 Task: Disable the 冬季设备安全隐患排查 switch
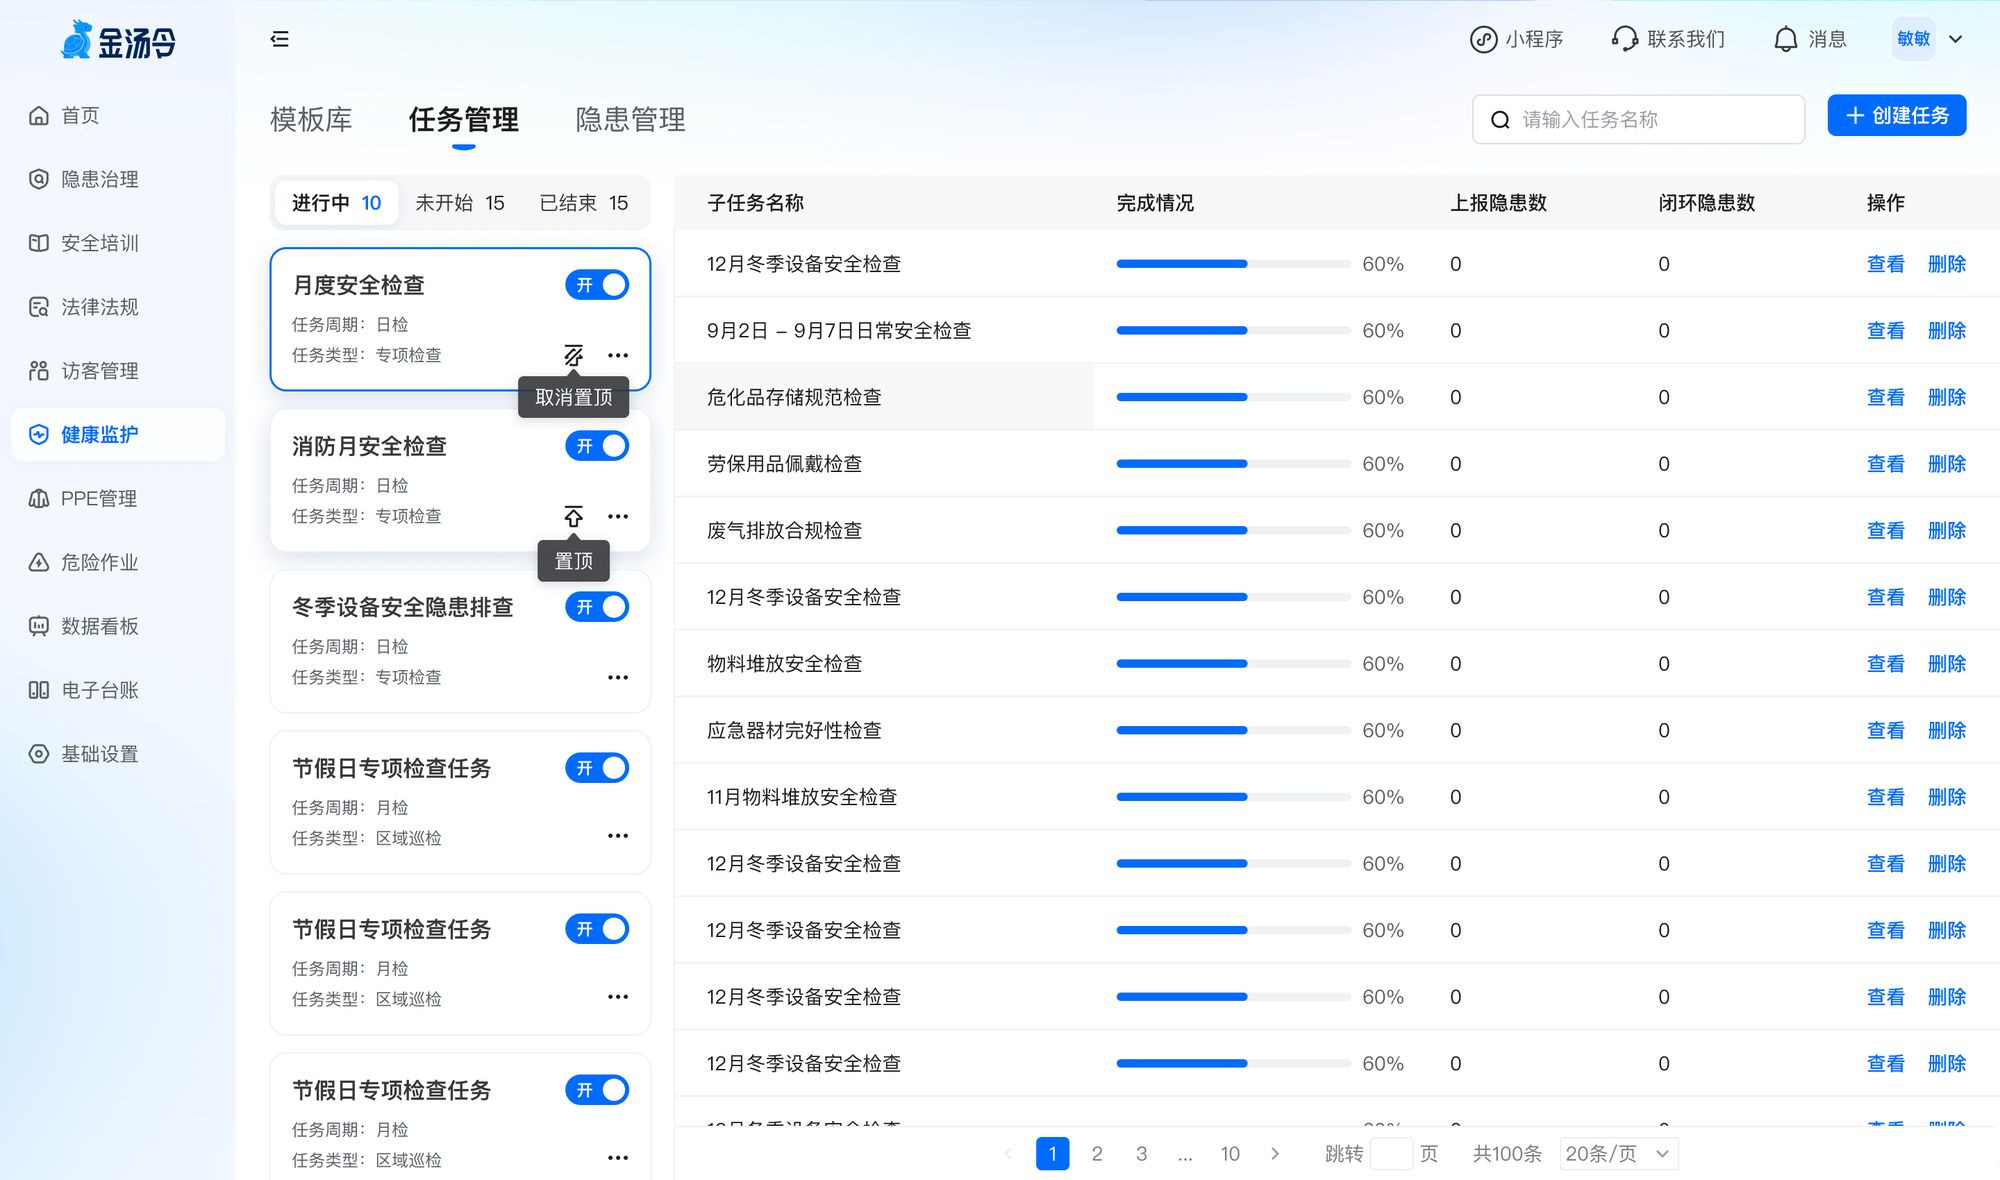point(597,607)
